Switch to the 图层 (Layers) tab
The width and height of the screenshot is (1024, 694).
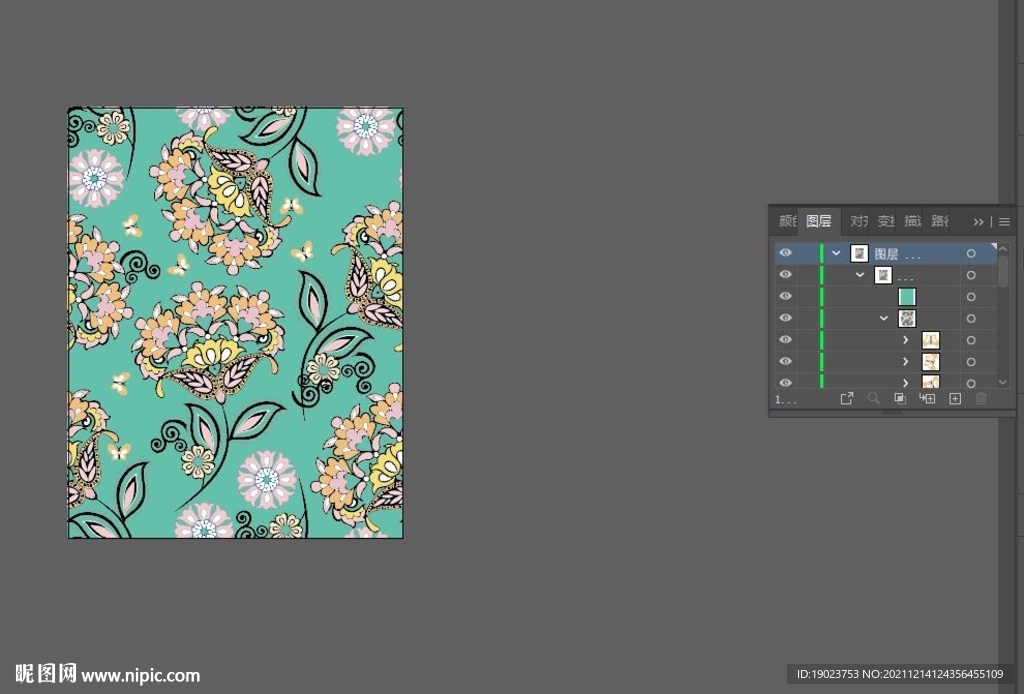tap(818, 222)
